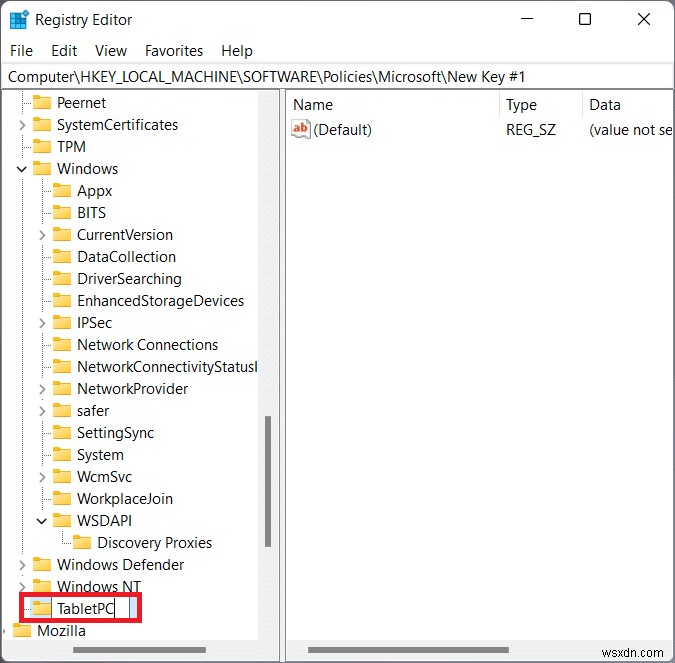The width and height of the screenshot is (675, 663).
Task: Select the Network Connections key label
Action: pyautogui.click(x=147, y=344)
